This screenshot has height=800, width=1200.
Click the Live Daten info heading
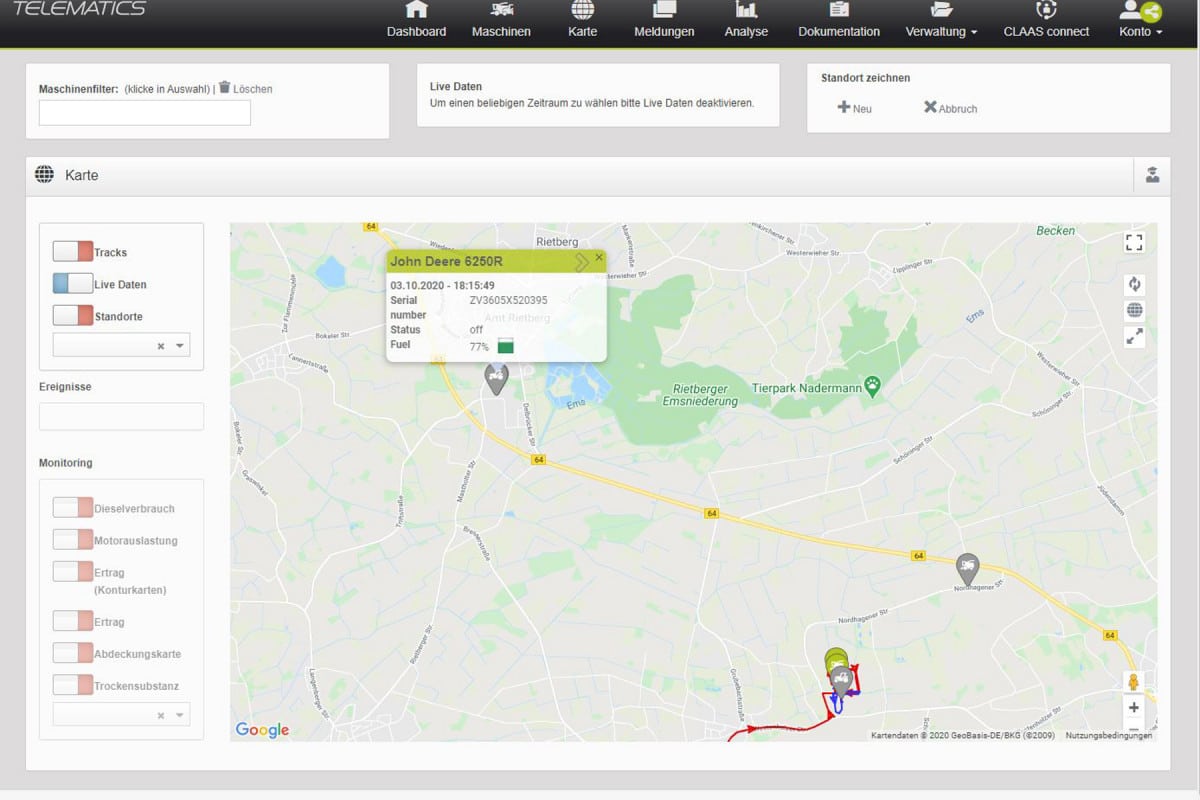click(456, 87)
